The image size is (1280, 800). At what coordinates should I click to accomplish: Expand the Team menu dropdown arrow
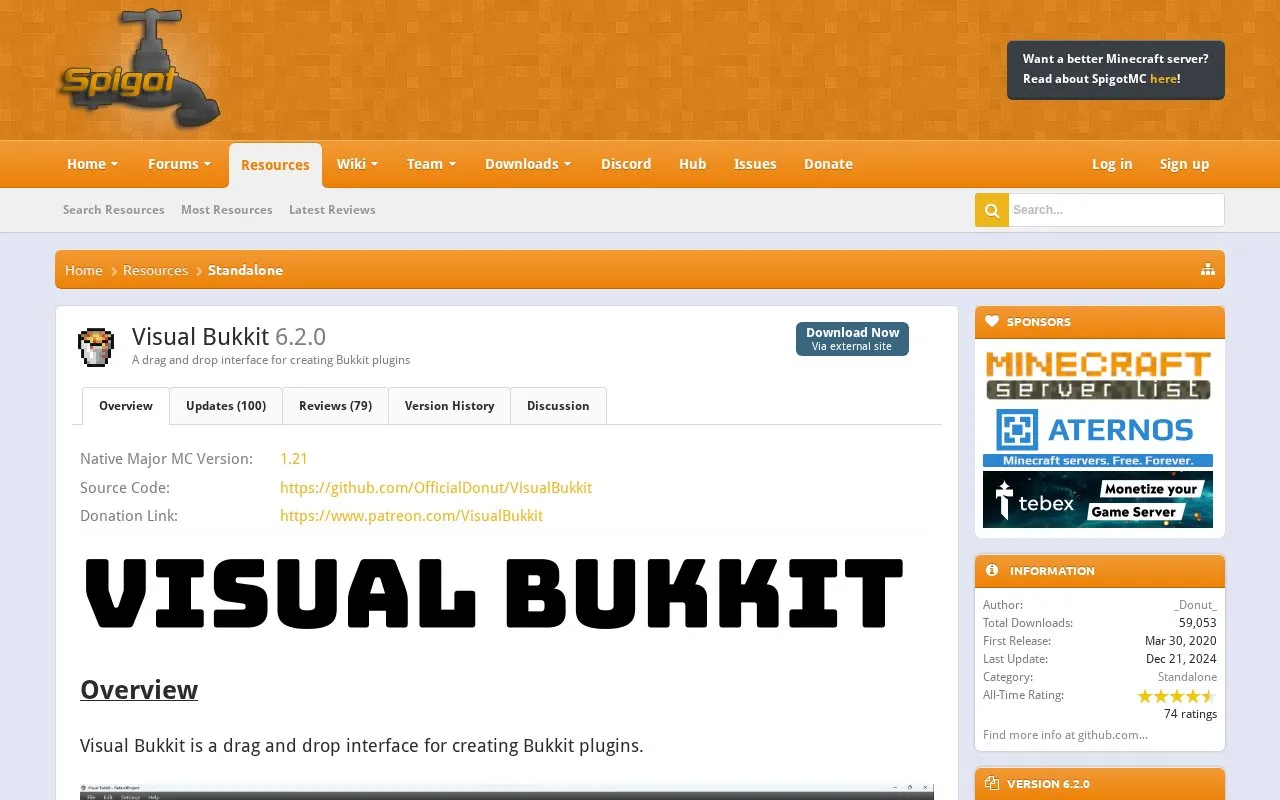[452, 165]
